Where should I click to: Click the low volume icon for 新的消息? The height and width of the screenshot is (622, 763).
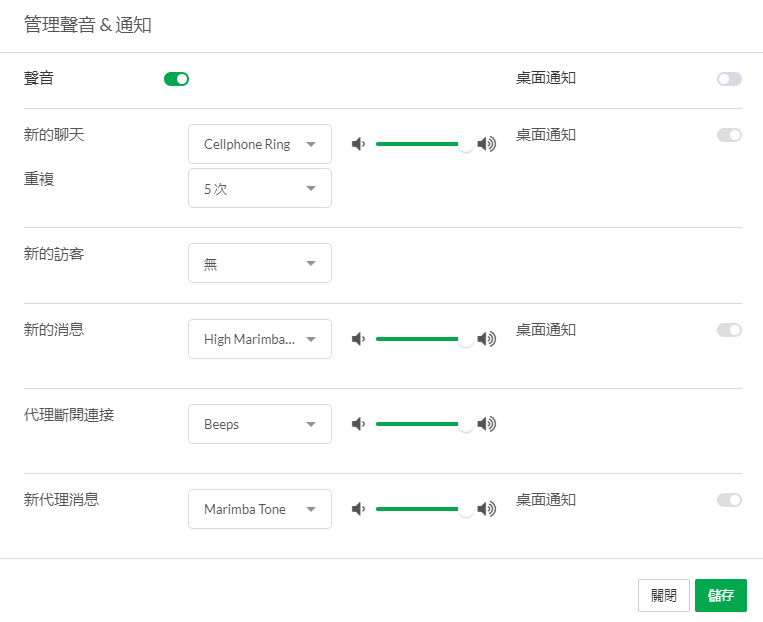[359, 339]
